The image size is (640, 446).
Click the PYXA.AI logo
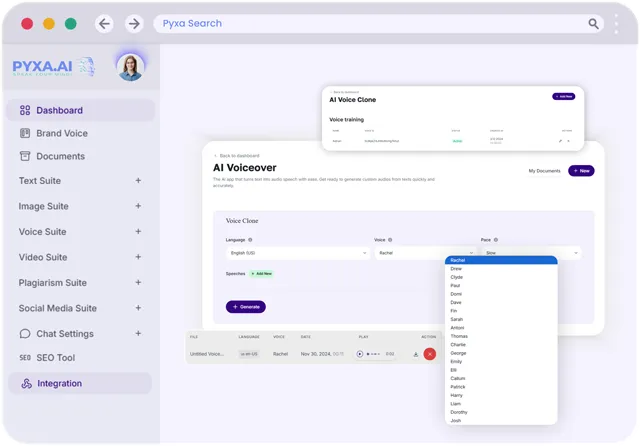(x=53, y=67)
